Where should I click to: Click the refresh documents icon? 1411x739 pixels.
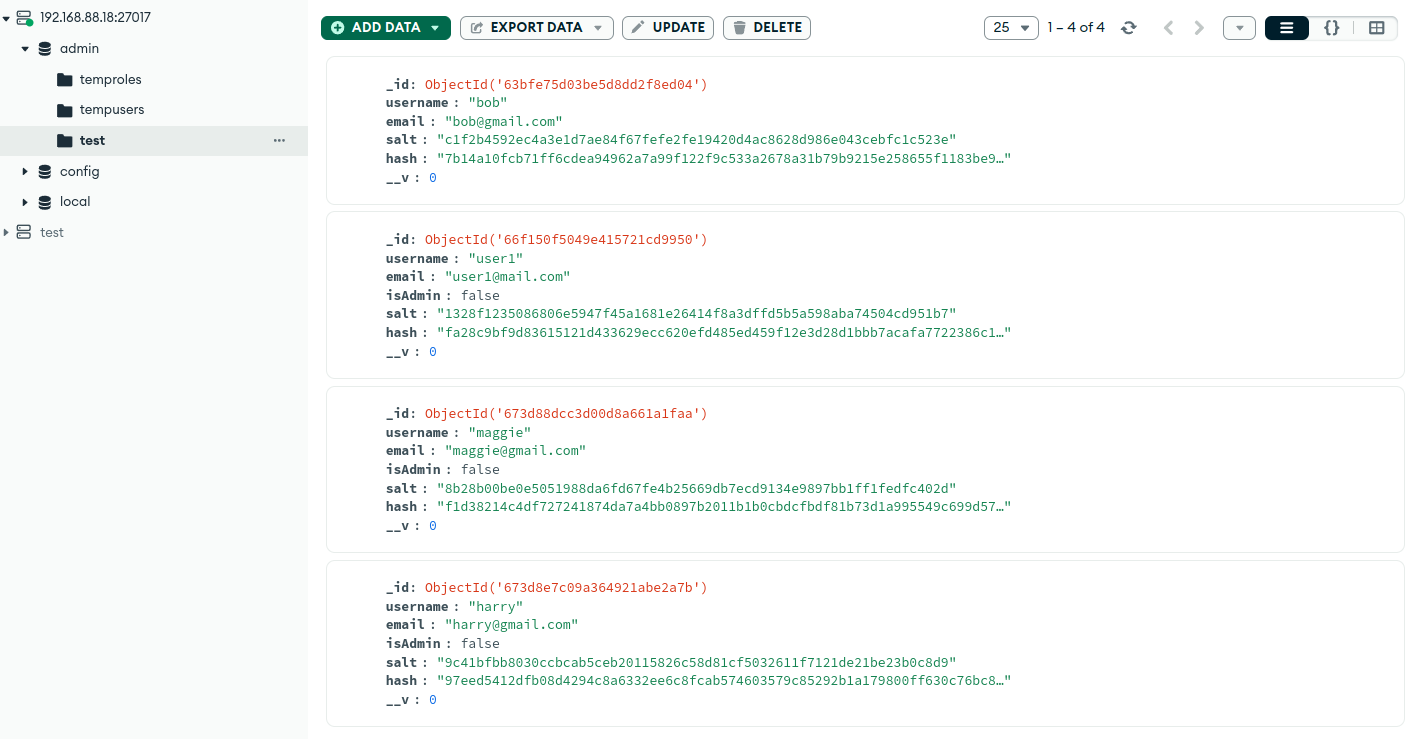pos(1129,28)
